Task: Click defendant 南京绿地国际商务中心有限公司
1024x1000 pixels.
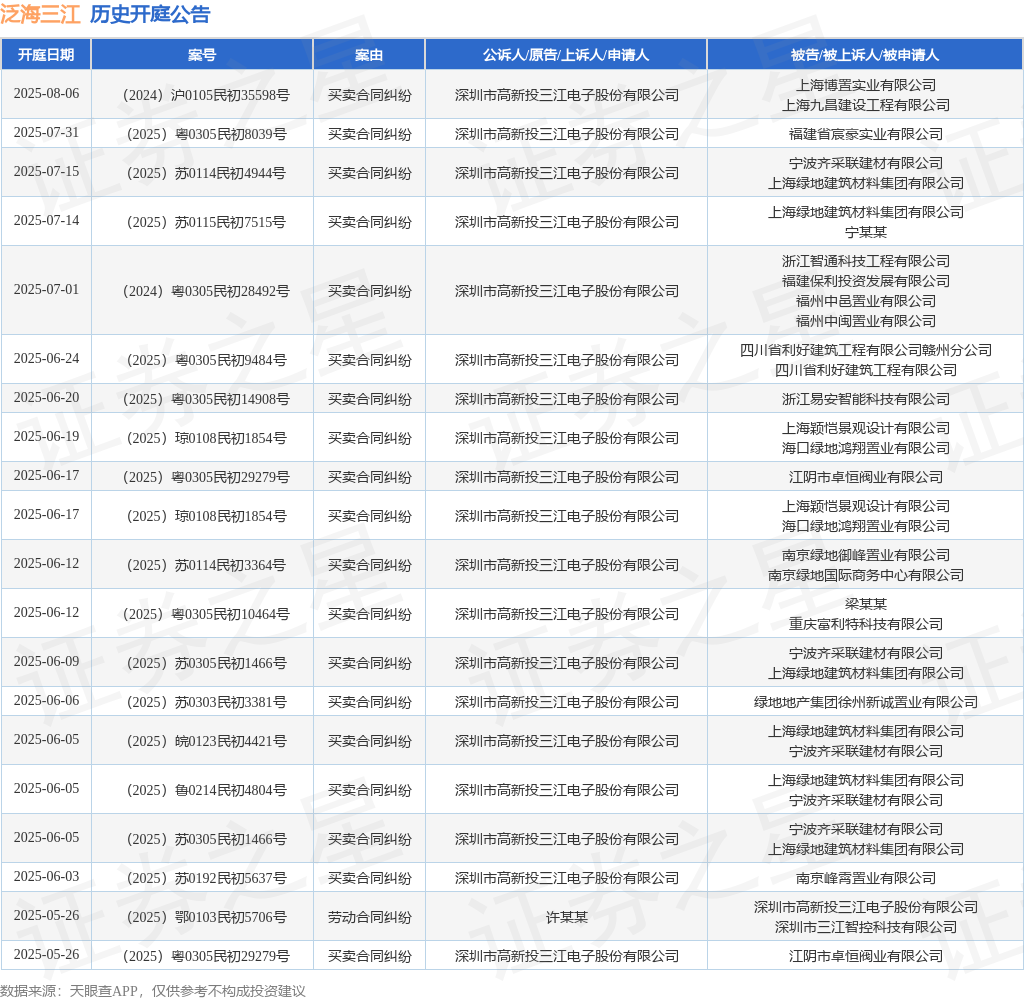Action: coord(865,575)
